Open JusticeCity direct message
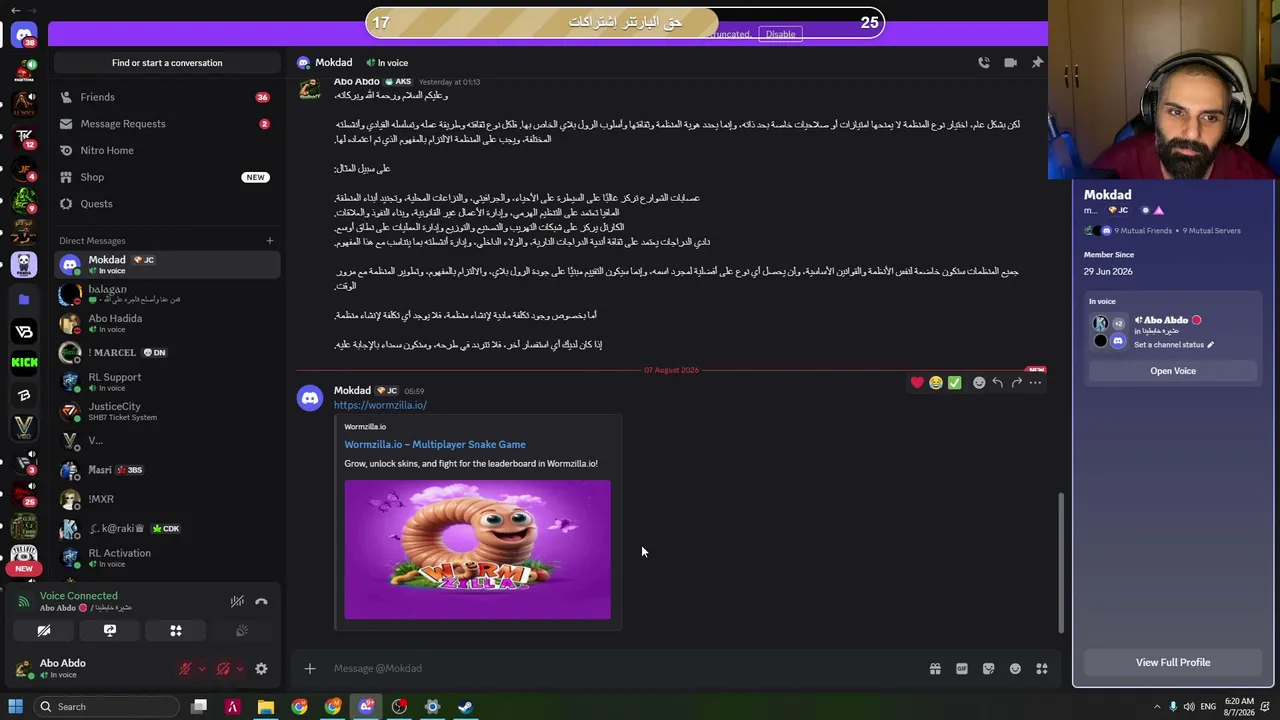 (x=167, y=411)
